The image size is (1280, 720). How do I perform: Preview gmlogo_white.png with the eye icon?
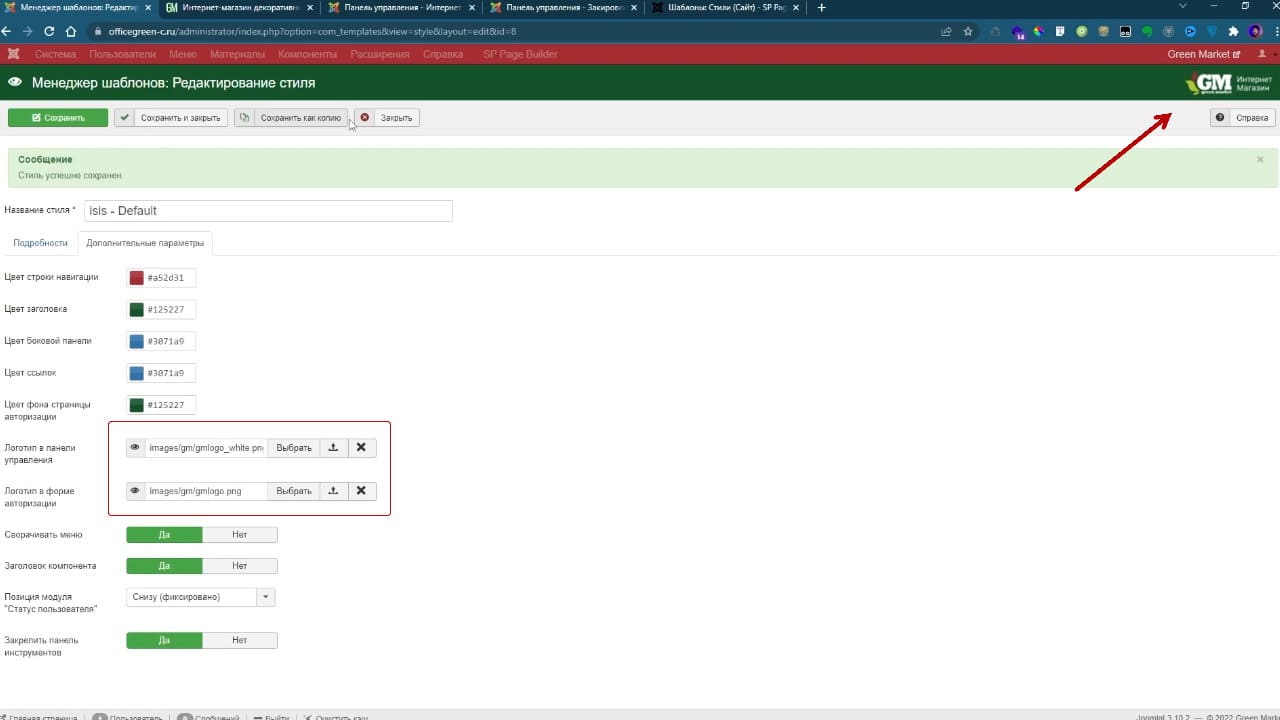click(x=135, y=448)
